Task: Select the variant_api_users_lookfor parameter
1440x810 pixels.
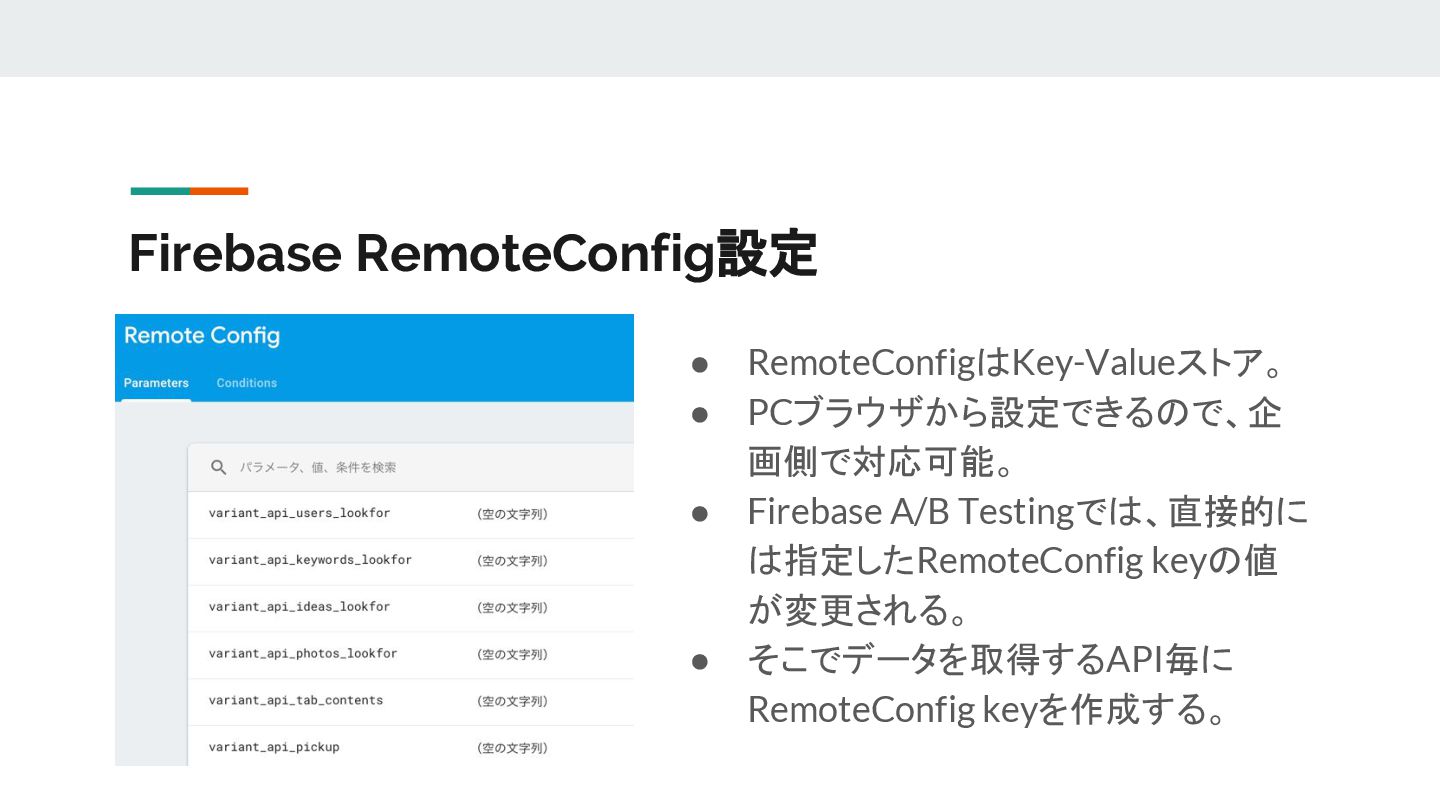Action: [299, 513]
